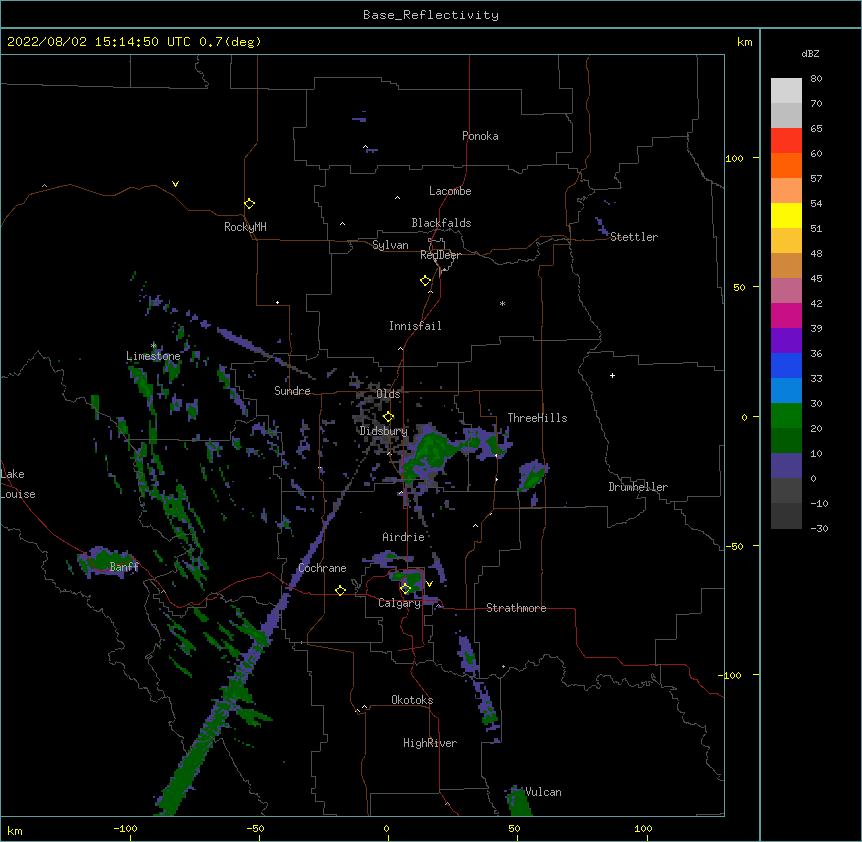The width and height of the screenshot is (862, 842).
Task: Click the Banff label
Action: [124, 567]
